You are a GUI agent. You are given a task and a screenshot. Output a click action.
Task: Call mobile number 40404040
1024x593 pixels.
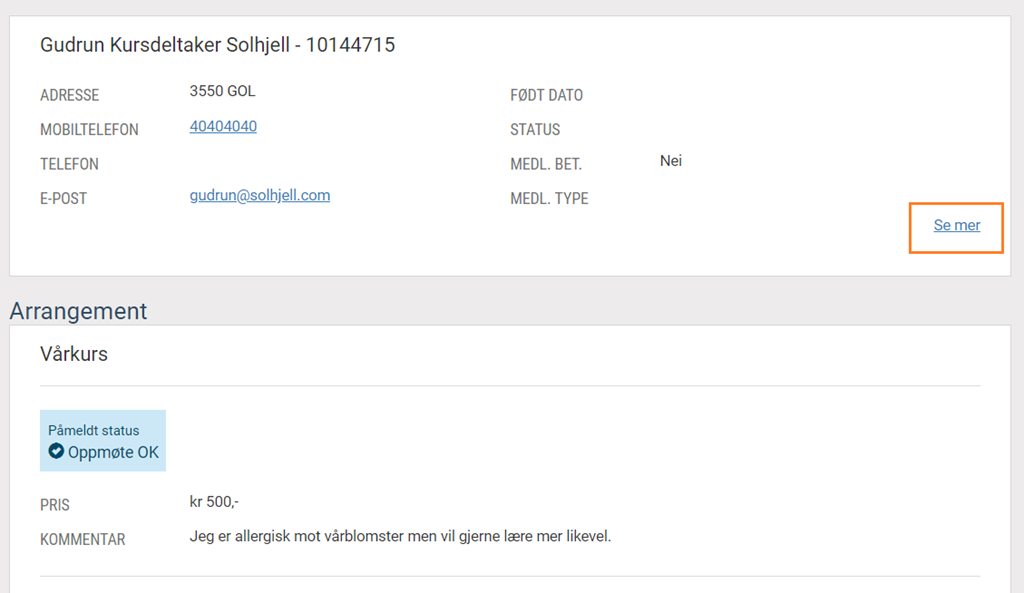[223, 127]
